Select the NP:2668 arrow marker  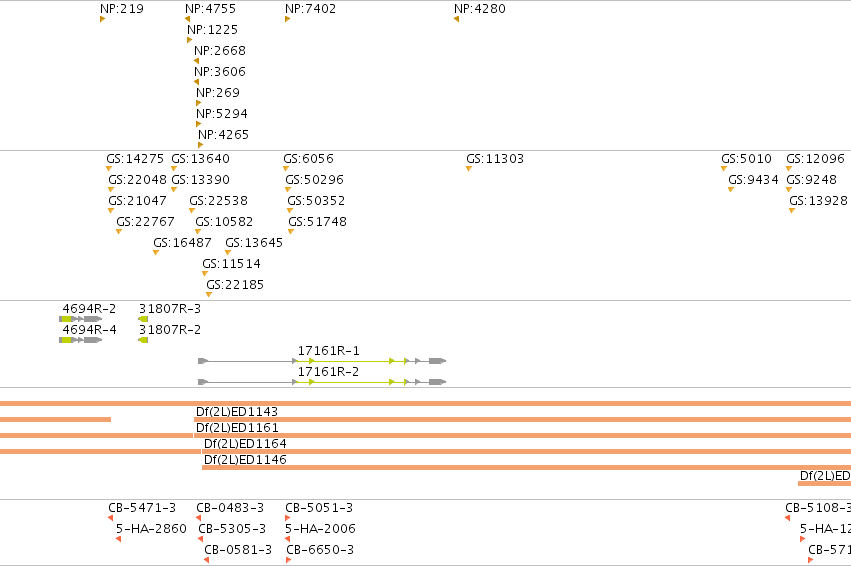click(196, 61)
